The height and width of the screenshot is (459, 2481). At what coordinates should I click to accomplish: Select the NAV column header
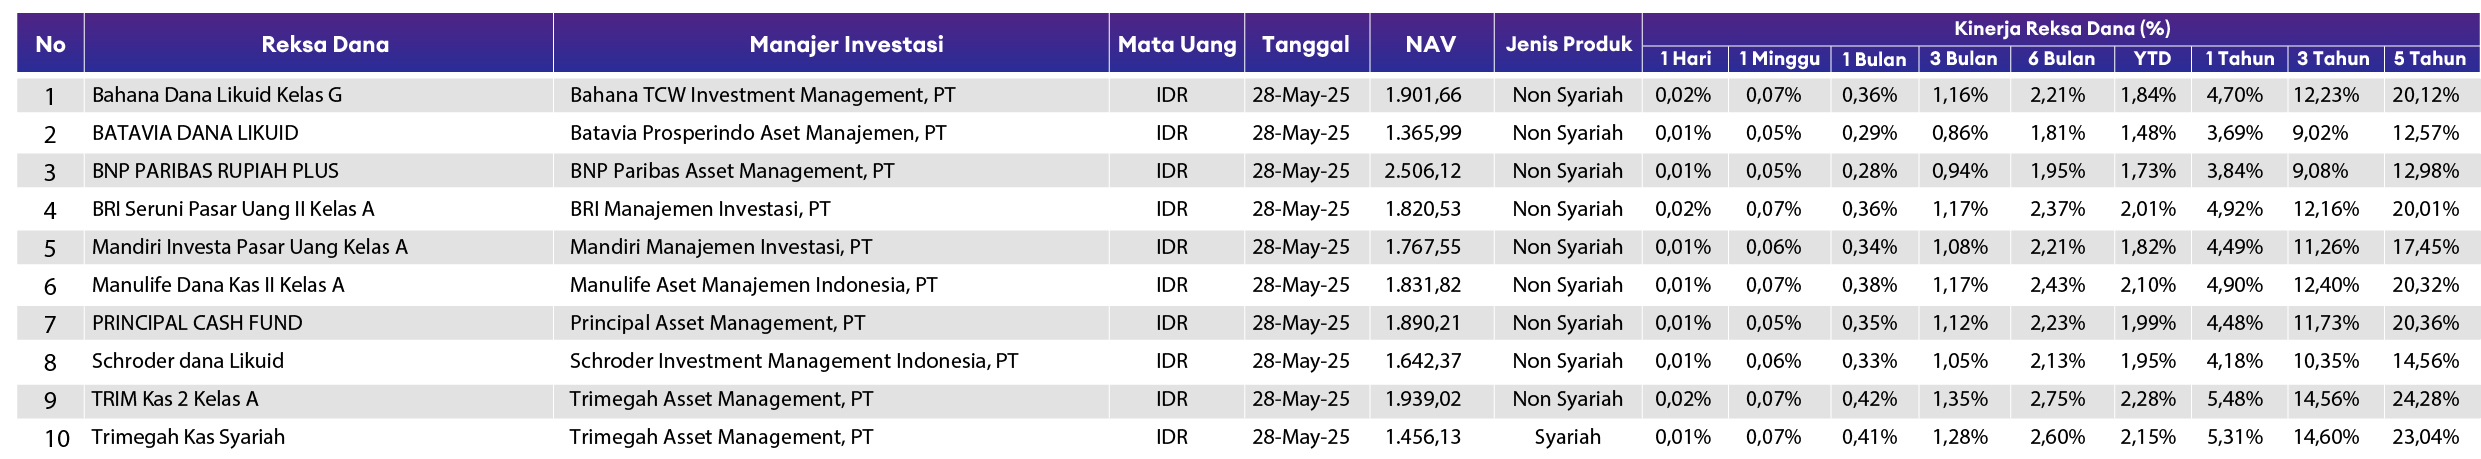click(1431, 44)
